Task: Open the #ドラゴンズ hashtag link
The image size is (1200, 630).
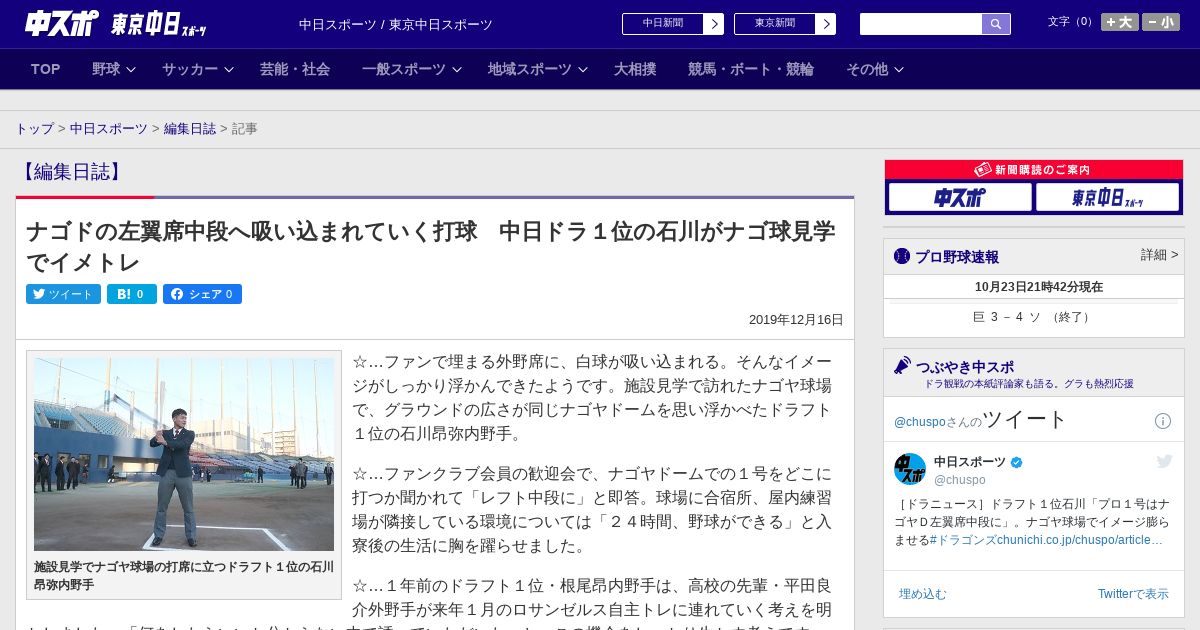Action: click(964, 540)
